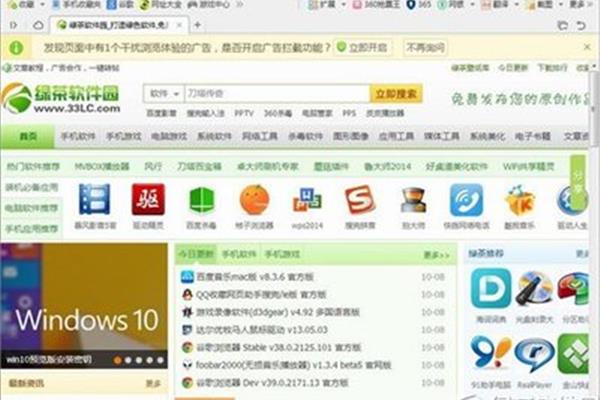The image size is (600, 400).
Task: Open the 更多>> link in update list
Action: pyautogui.click(x=437, y=255)
